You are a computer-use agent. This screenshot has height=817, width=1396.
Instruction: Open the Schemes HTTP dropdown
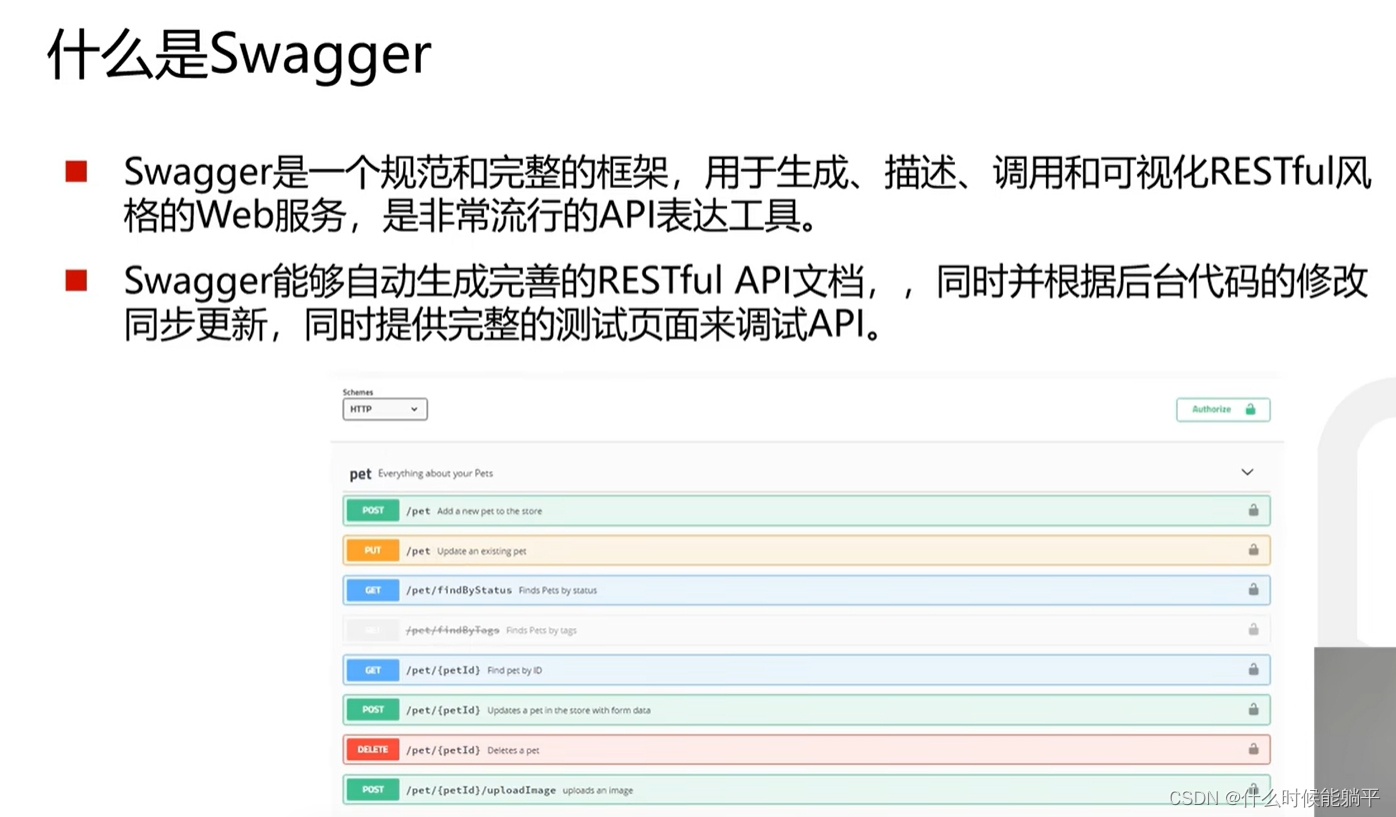(384, 409)
